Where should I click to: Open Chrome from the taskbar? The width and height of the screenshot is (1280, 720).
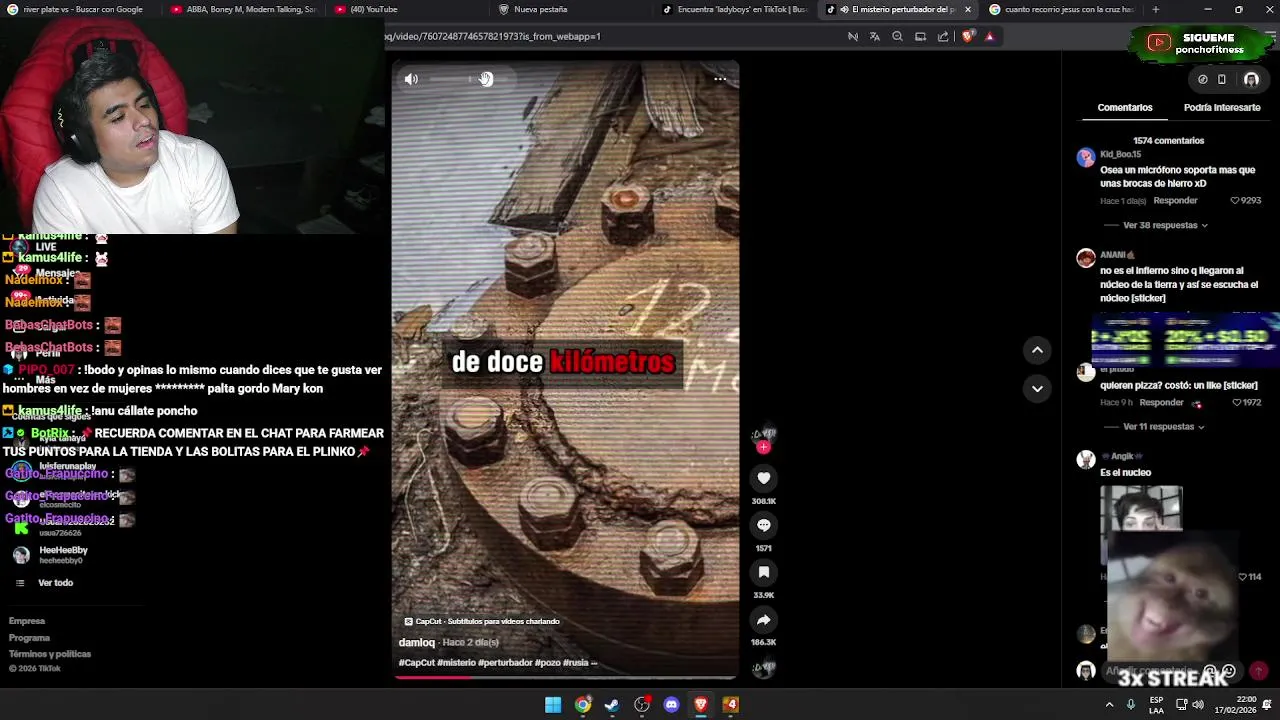pos(583,705)
